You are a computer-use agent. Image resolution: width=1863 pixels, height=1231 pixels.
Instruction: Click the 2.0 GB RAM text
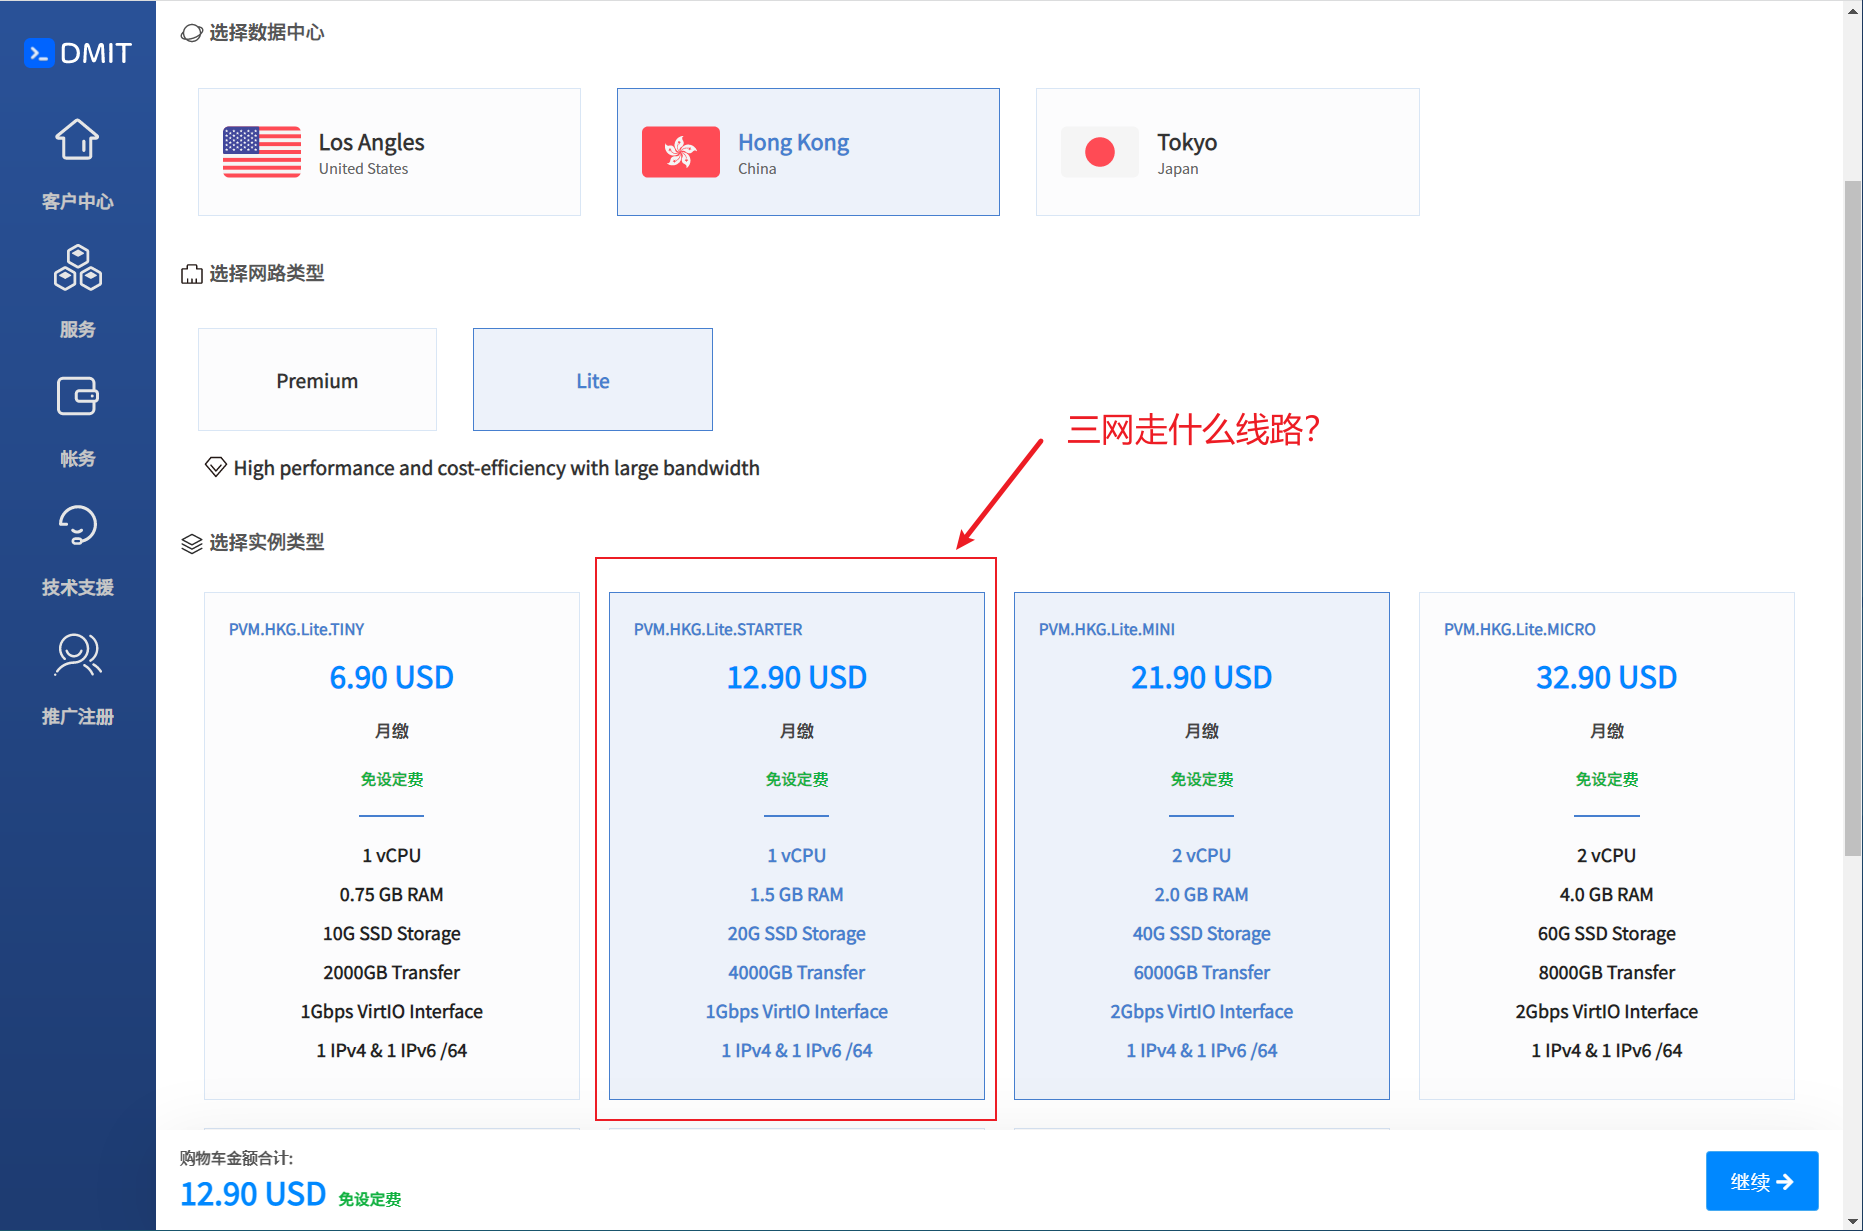pyautogui.click(x=1202, y=894)
